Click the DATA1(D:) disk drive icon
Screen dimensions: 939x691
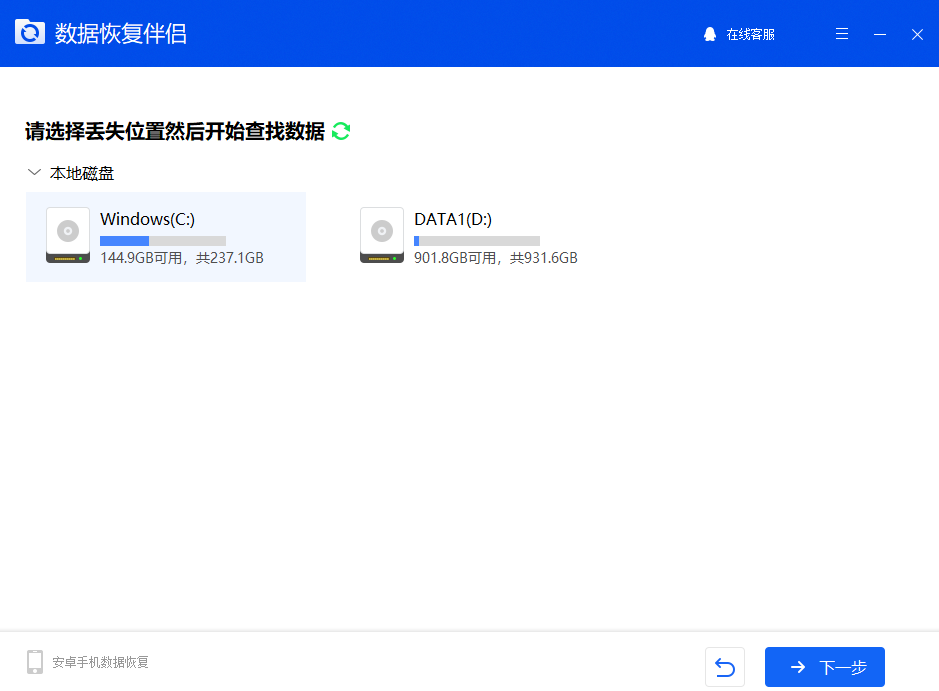381,234
